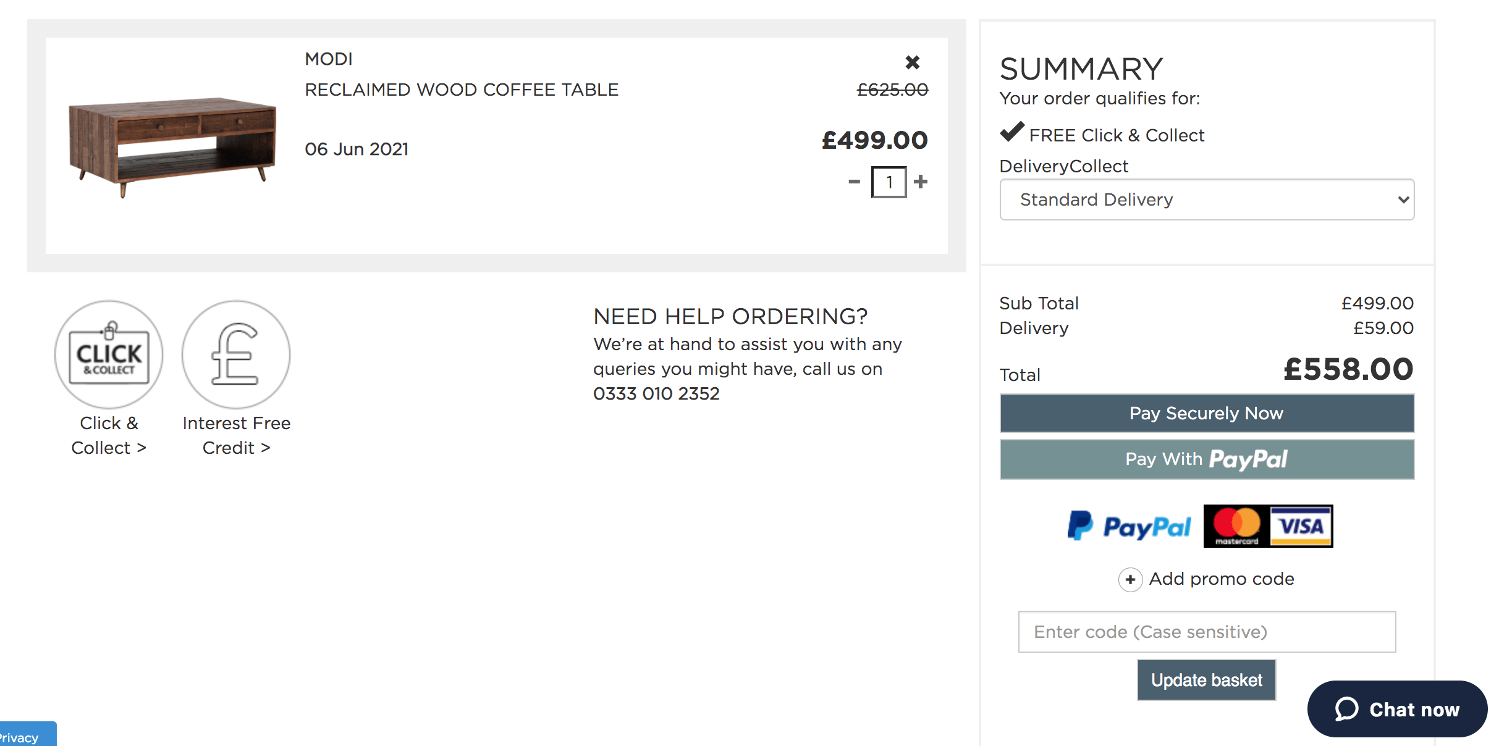Open the Standard Delivery dropdown
1500x746 pixels.
pyautogui.click(x=1206, y=199)
